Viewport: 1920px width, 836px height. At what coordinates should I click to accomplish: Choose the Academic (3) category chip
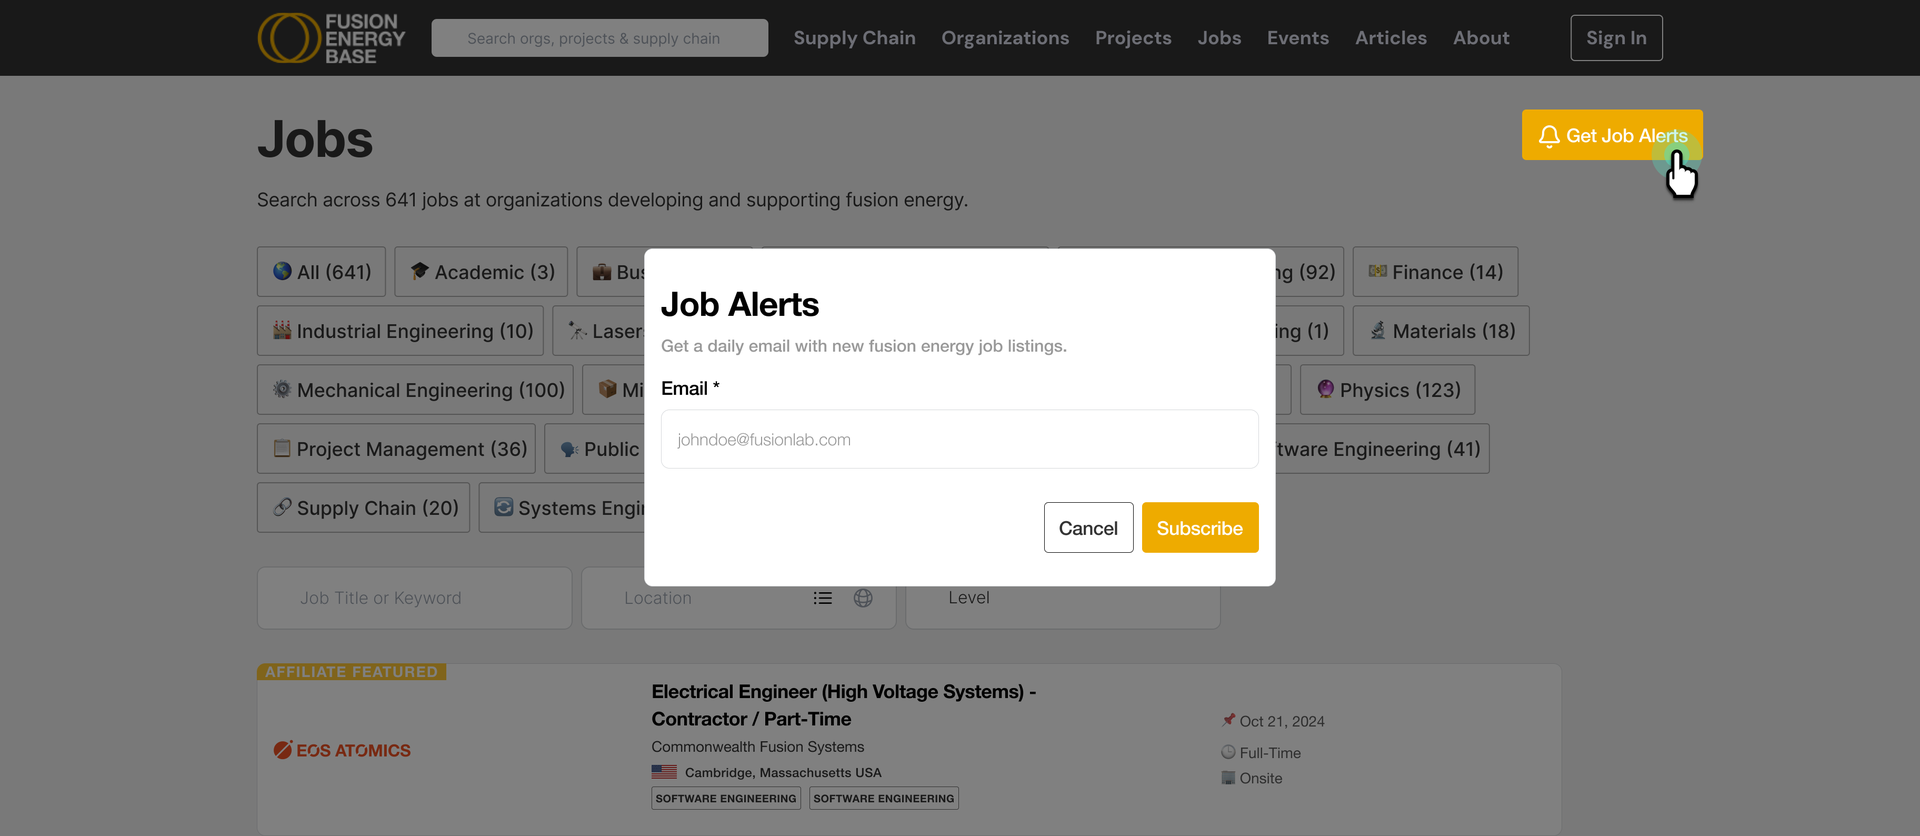point(481,272)
